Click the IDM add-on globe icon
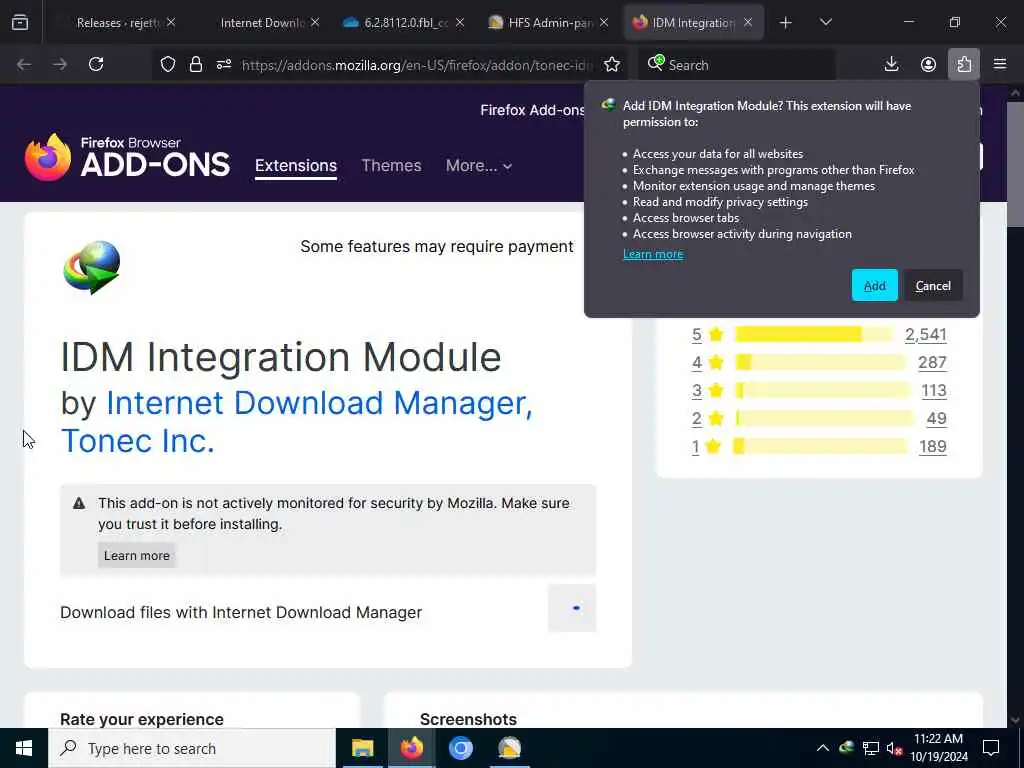Image resolution: width=1024 pixels, height=768 pixels. pos(92,267)
